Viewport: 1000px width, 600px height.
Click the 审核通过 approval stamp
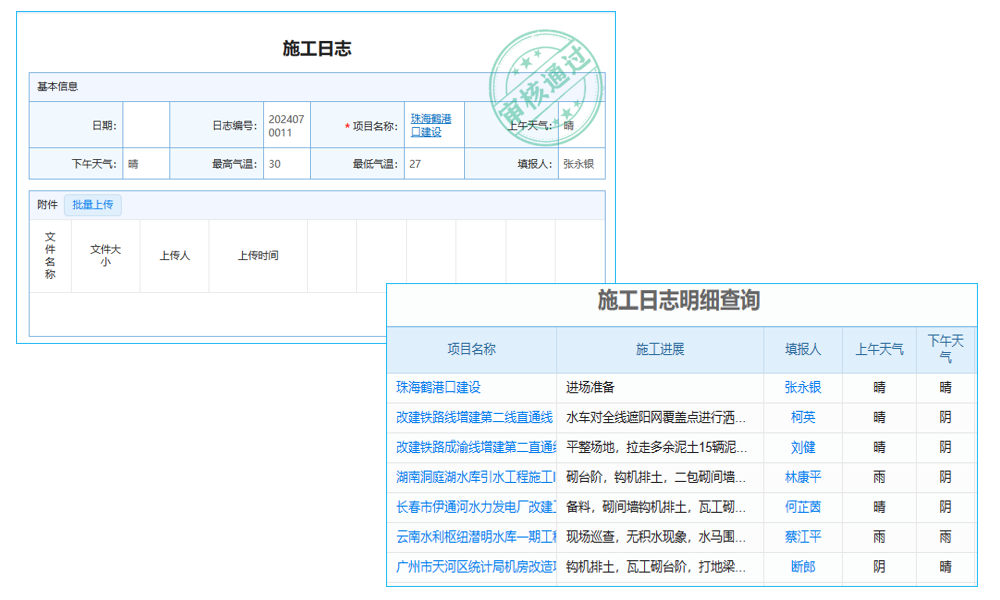[548, 80]
